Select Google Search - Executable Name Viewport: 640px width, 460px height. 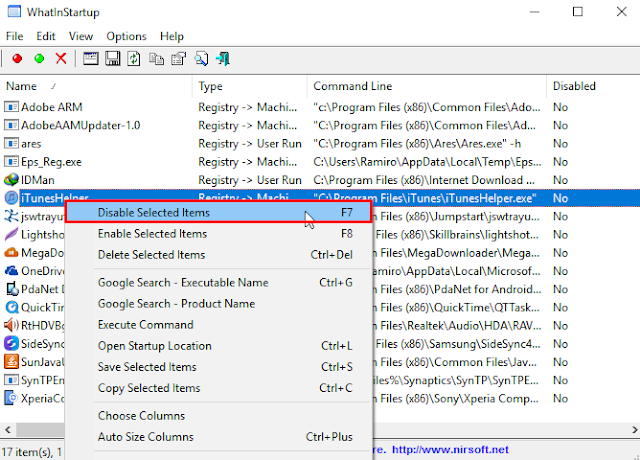click(218, 282)
